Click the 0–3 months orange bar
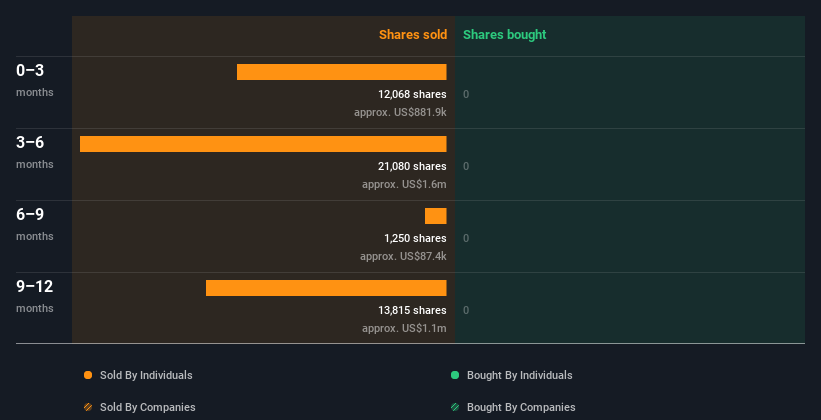This screenshot has height=420, width=821. (342, 72)
